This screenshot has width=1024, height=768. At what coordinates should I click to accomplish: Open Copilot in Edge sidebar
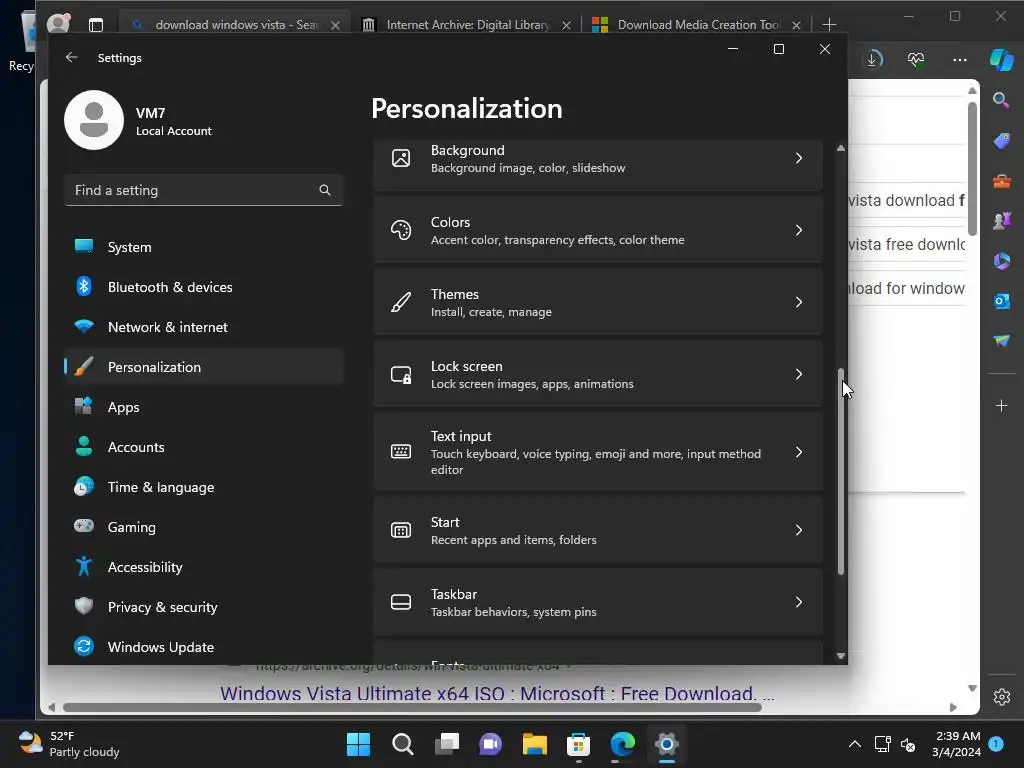pyautogui.click(x=1001, y=59)
